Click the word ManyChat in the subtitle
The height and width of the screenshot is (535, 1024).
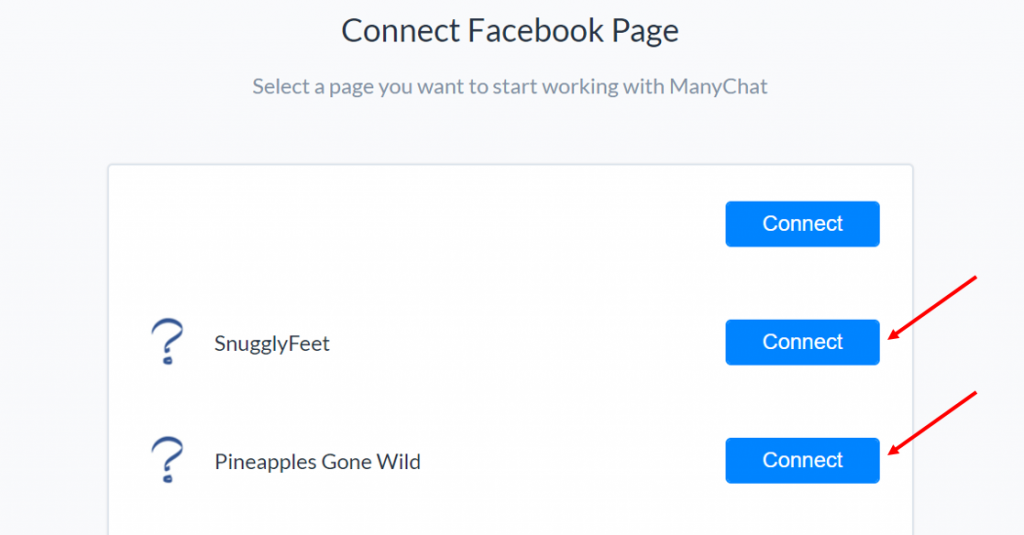(x=718, y=86)
